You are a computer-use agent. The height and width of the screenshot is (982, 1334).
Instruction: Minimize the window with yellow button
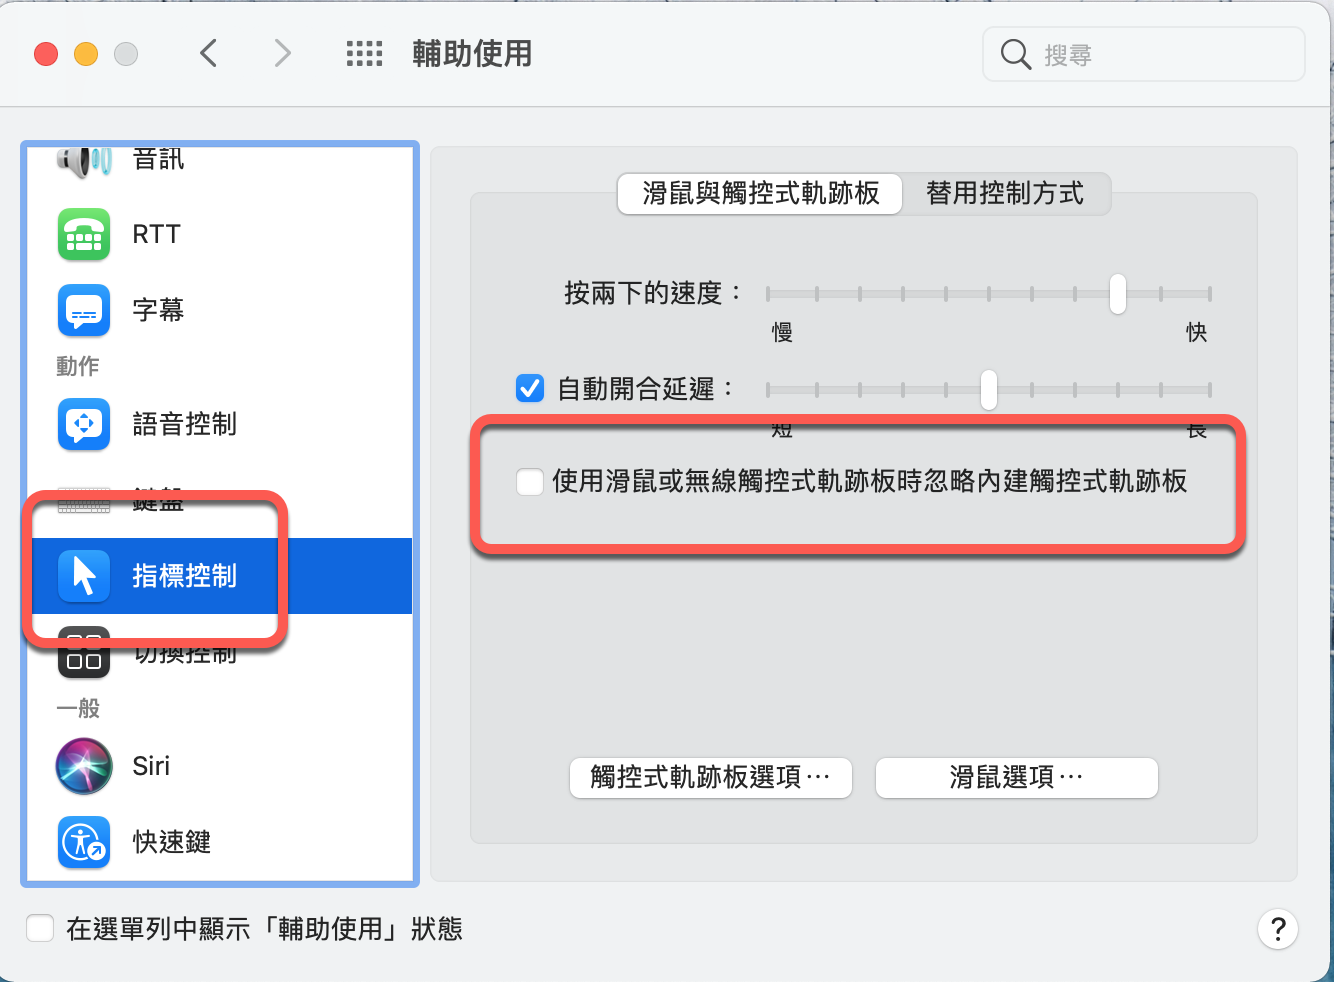pos(86,54)
